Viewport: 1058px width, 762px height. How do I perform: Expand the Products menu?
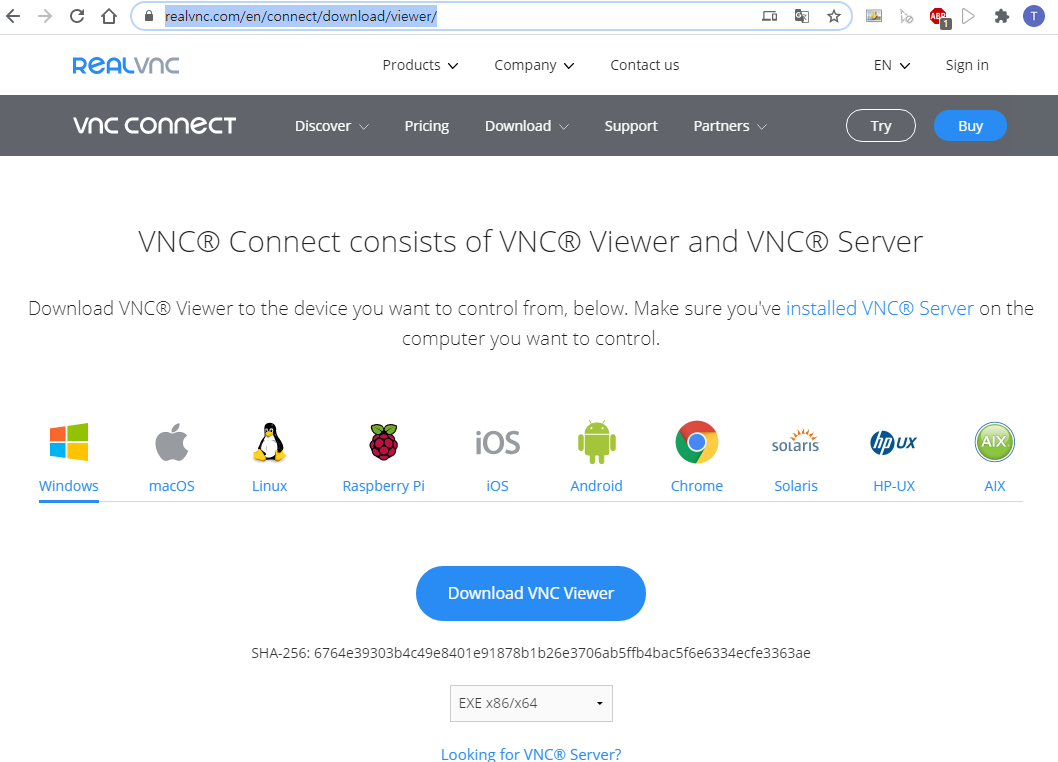pos(420,65)
